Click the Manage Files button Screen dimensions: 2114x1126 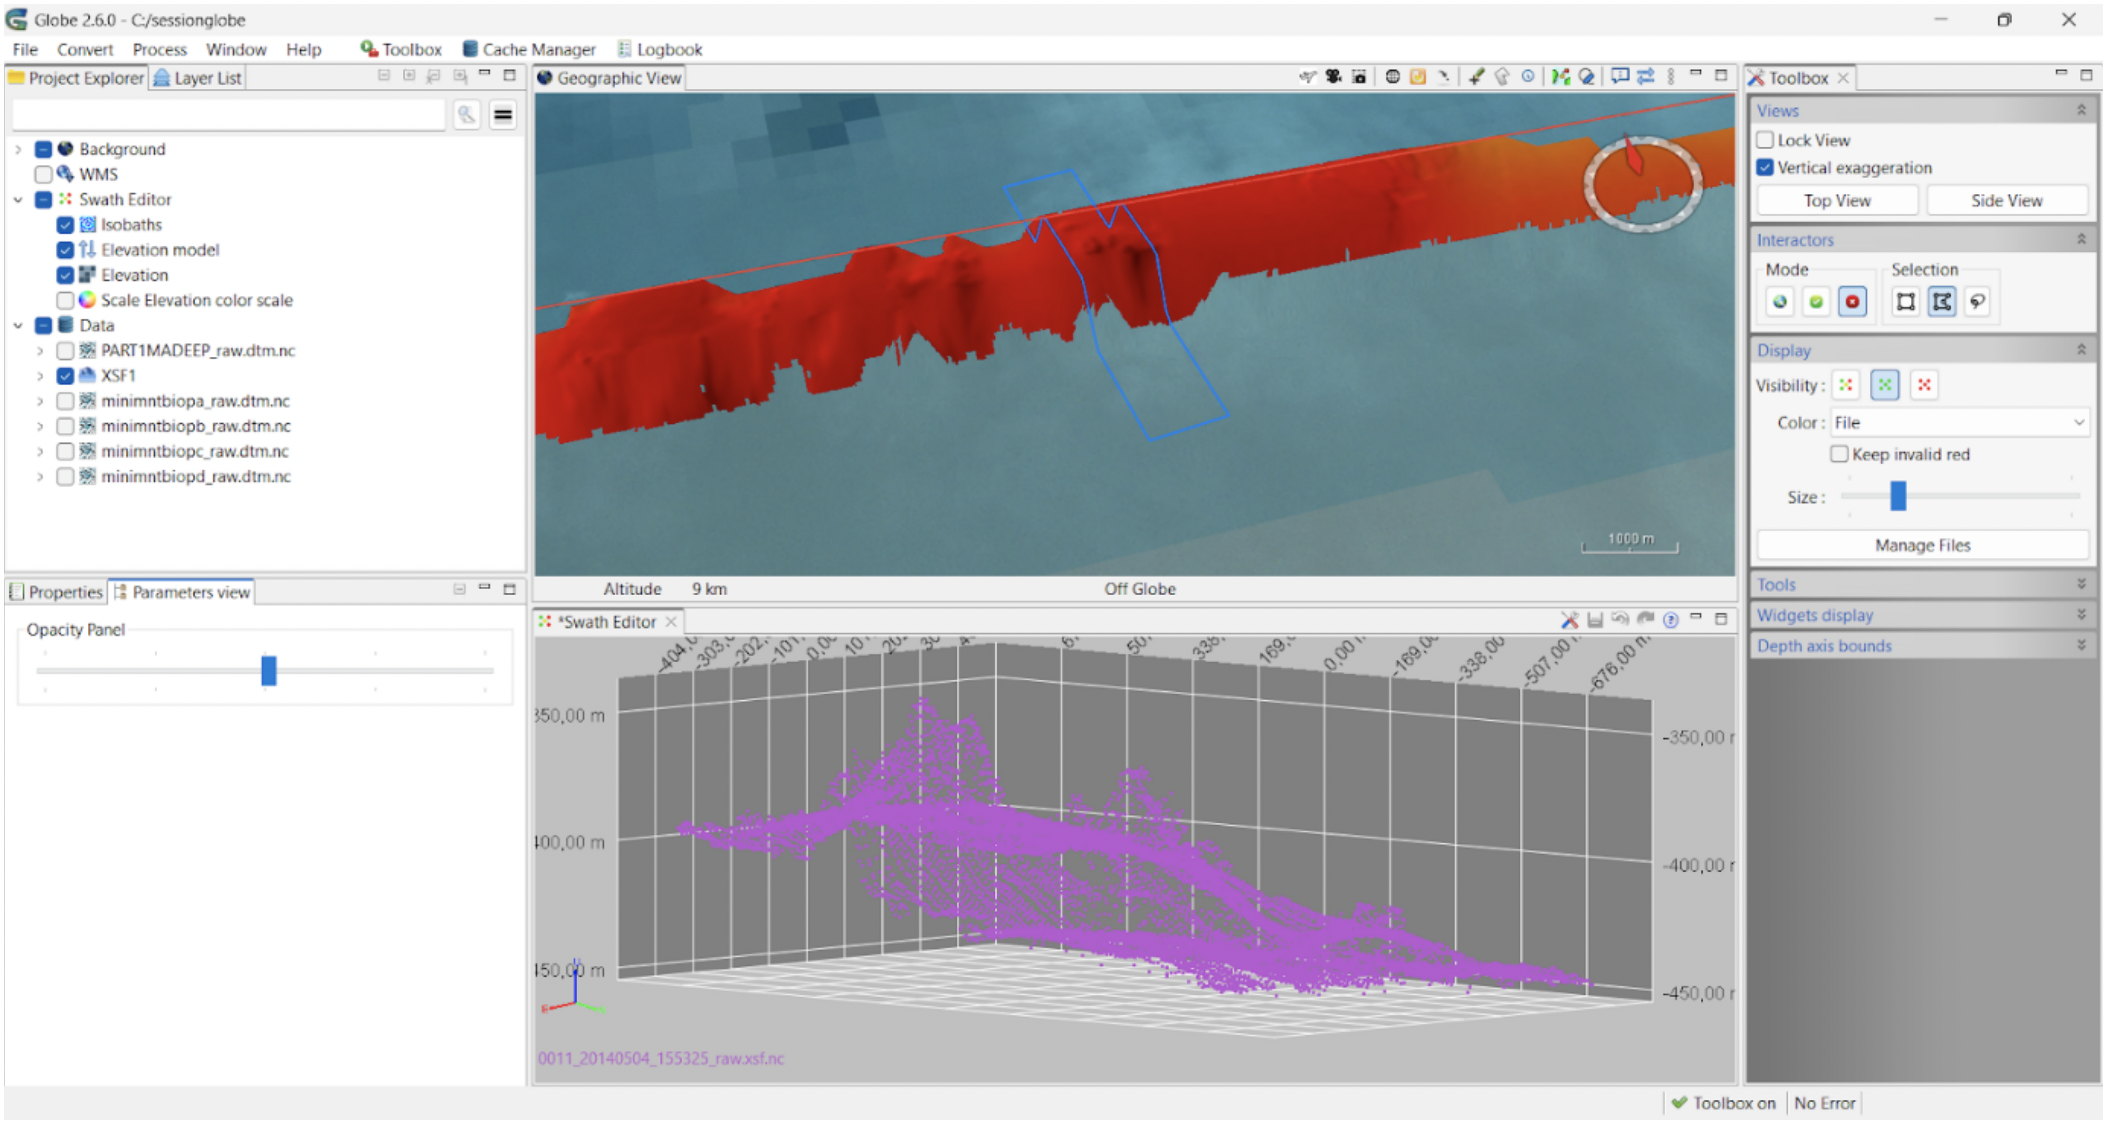coord(1922,545)
